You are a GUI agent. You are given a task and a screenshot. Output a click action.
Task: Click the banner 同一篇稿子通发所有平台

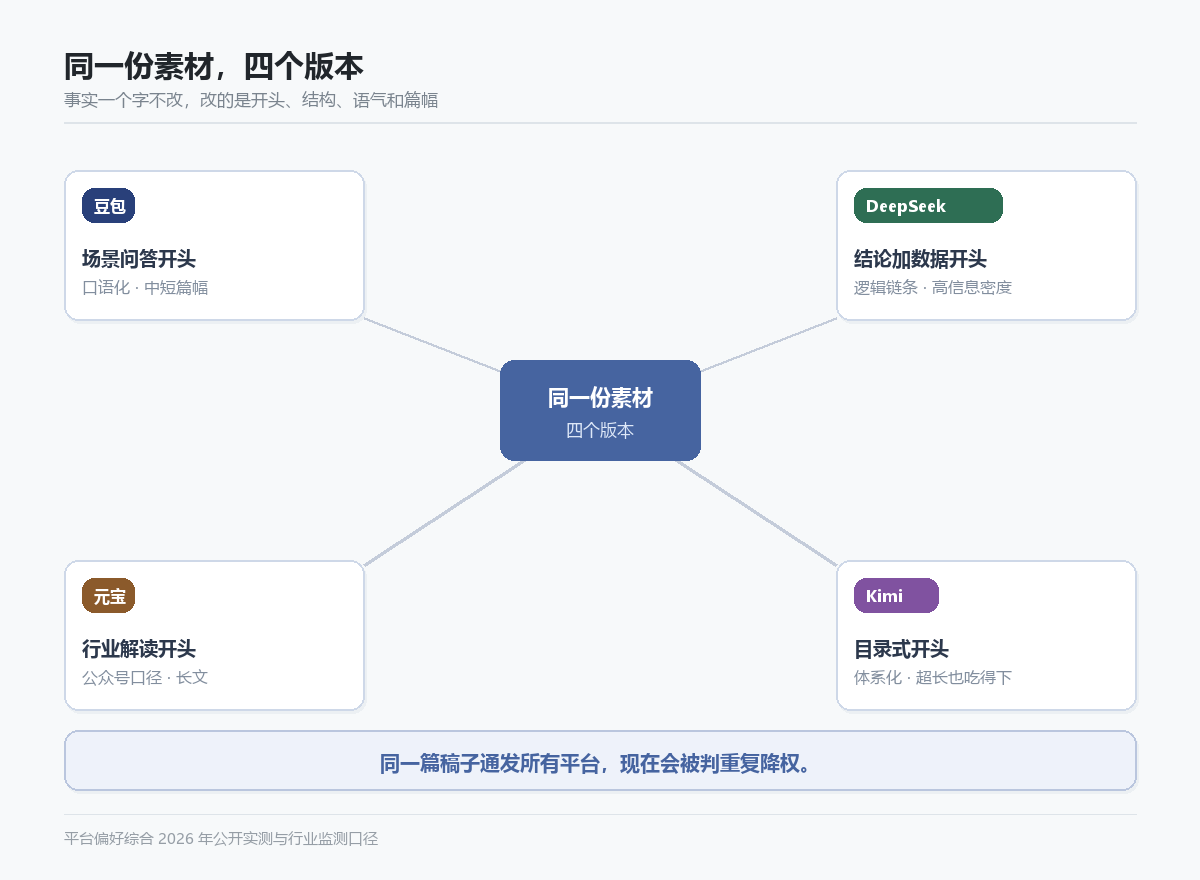pos(600,761)
